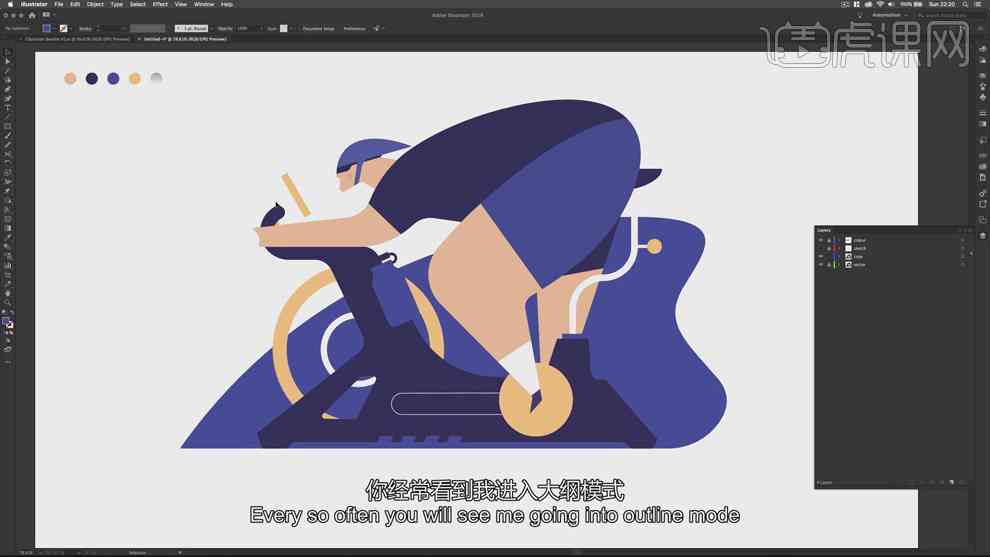Click the Home icon in top bar
This screenshot has height=557, width=990.
[x=32, y=15]
